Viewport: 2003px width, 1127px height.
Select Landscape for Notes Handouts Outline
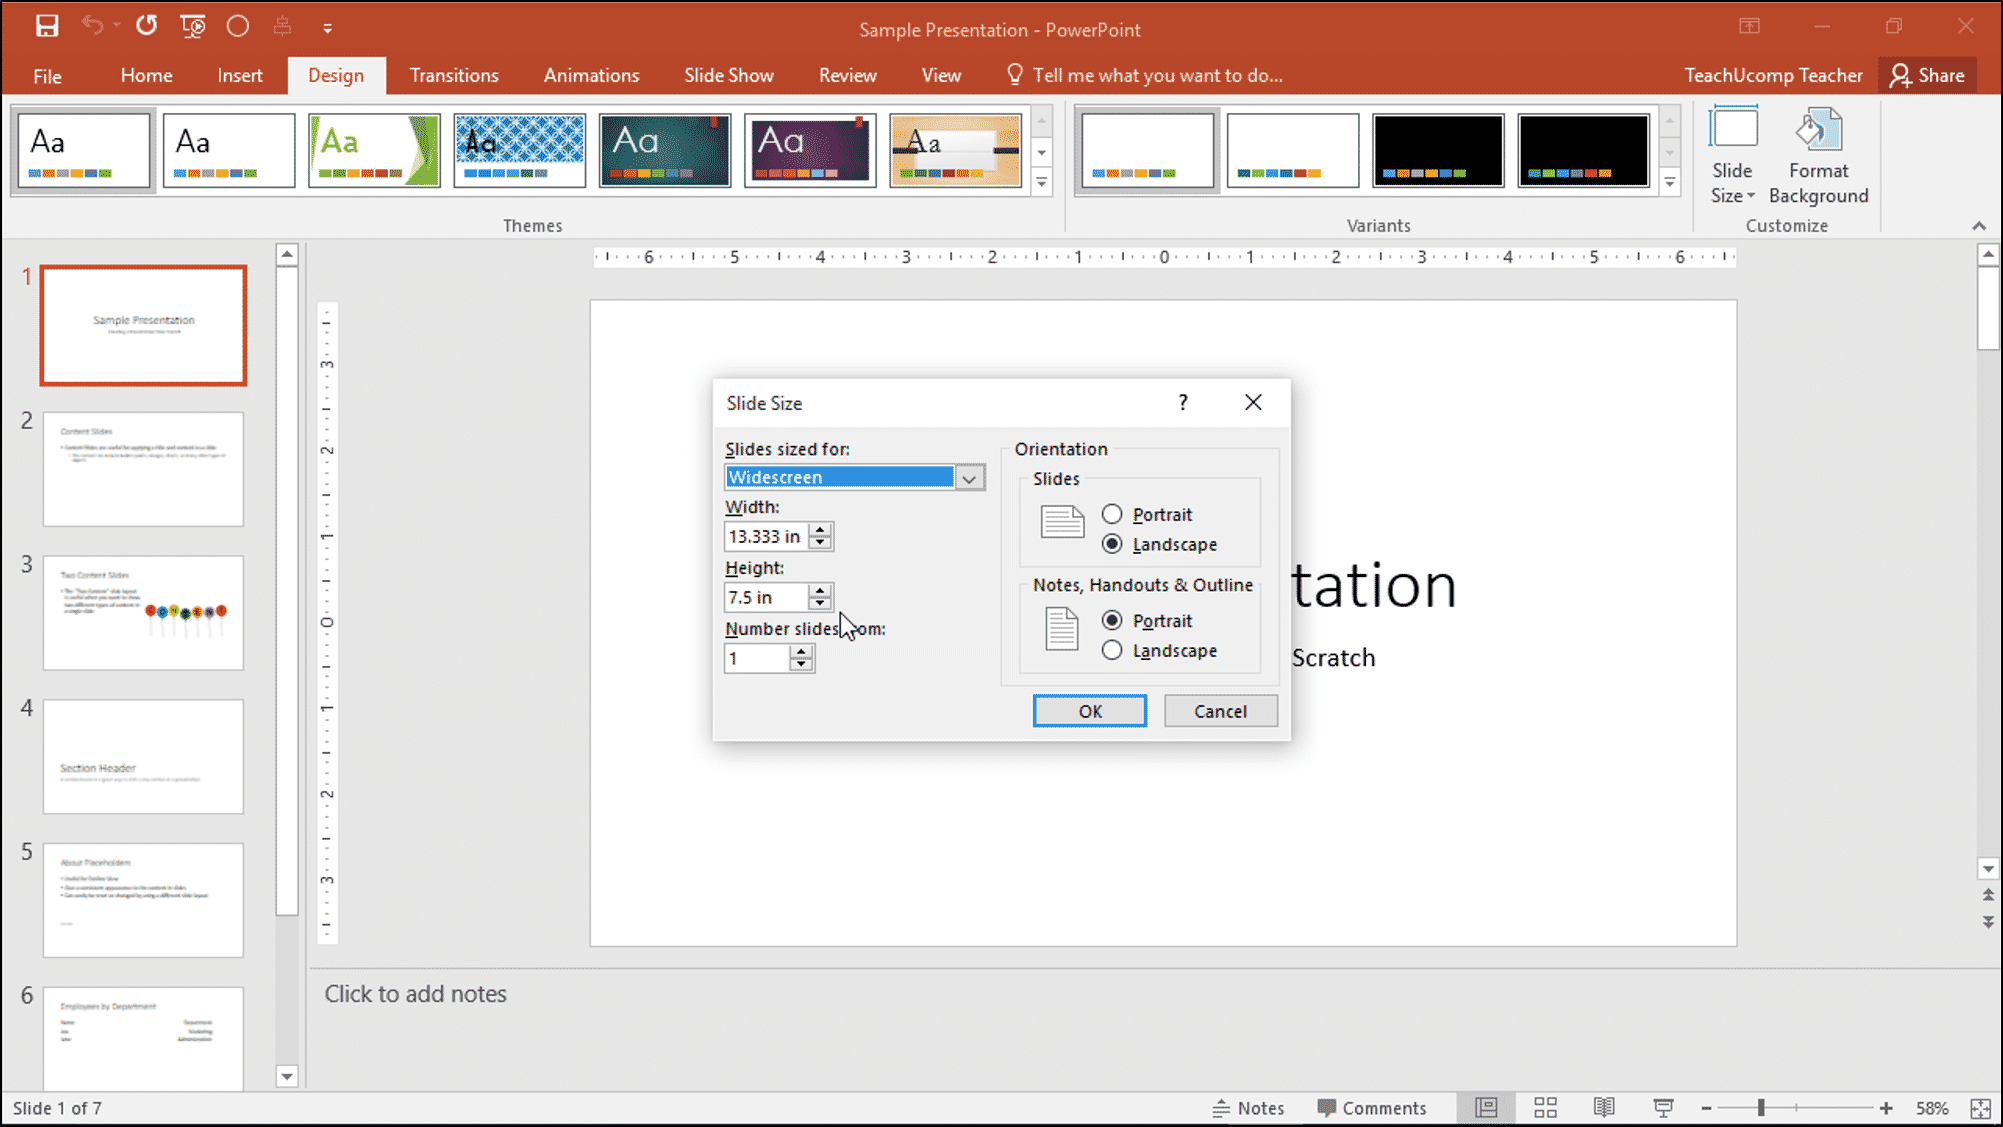(1112, 650)
